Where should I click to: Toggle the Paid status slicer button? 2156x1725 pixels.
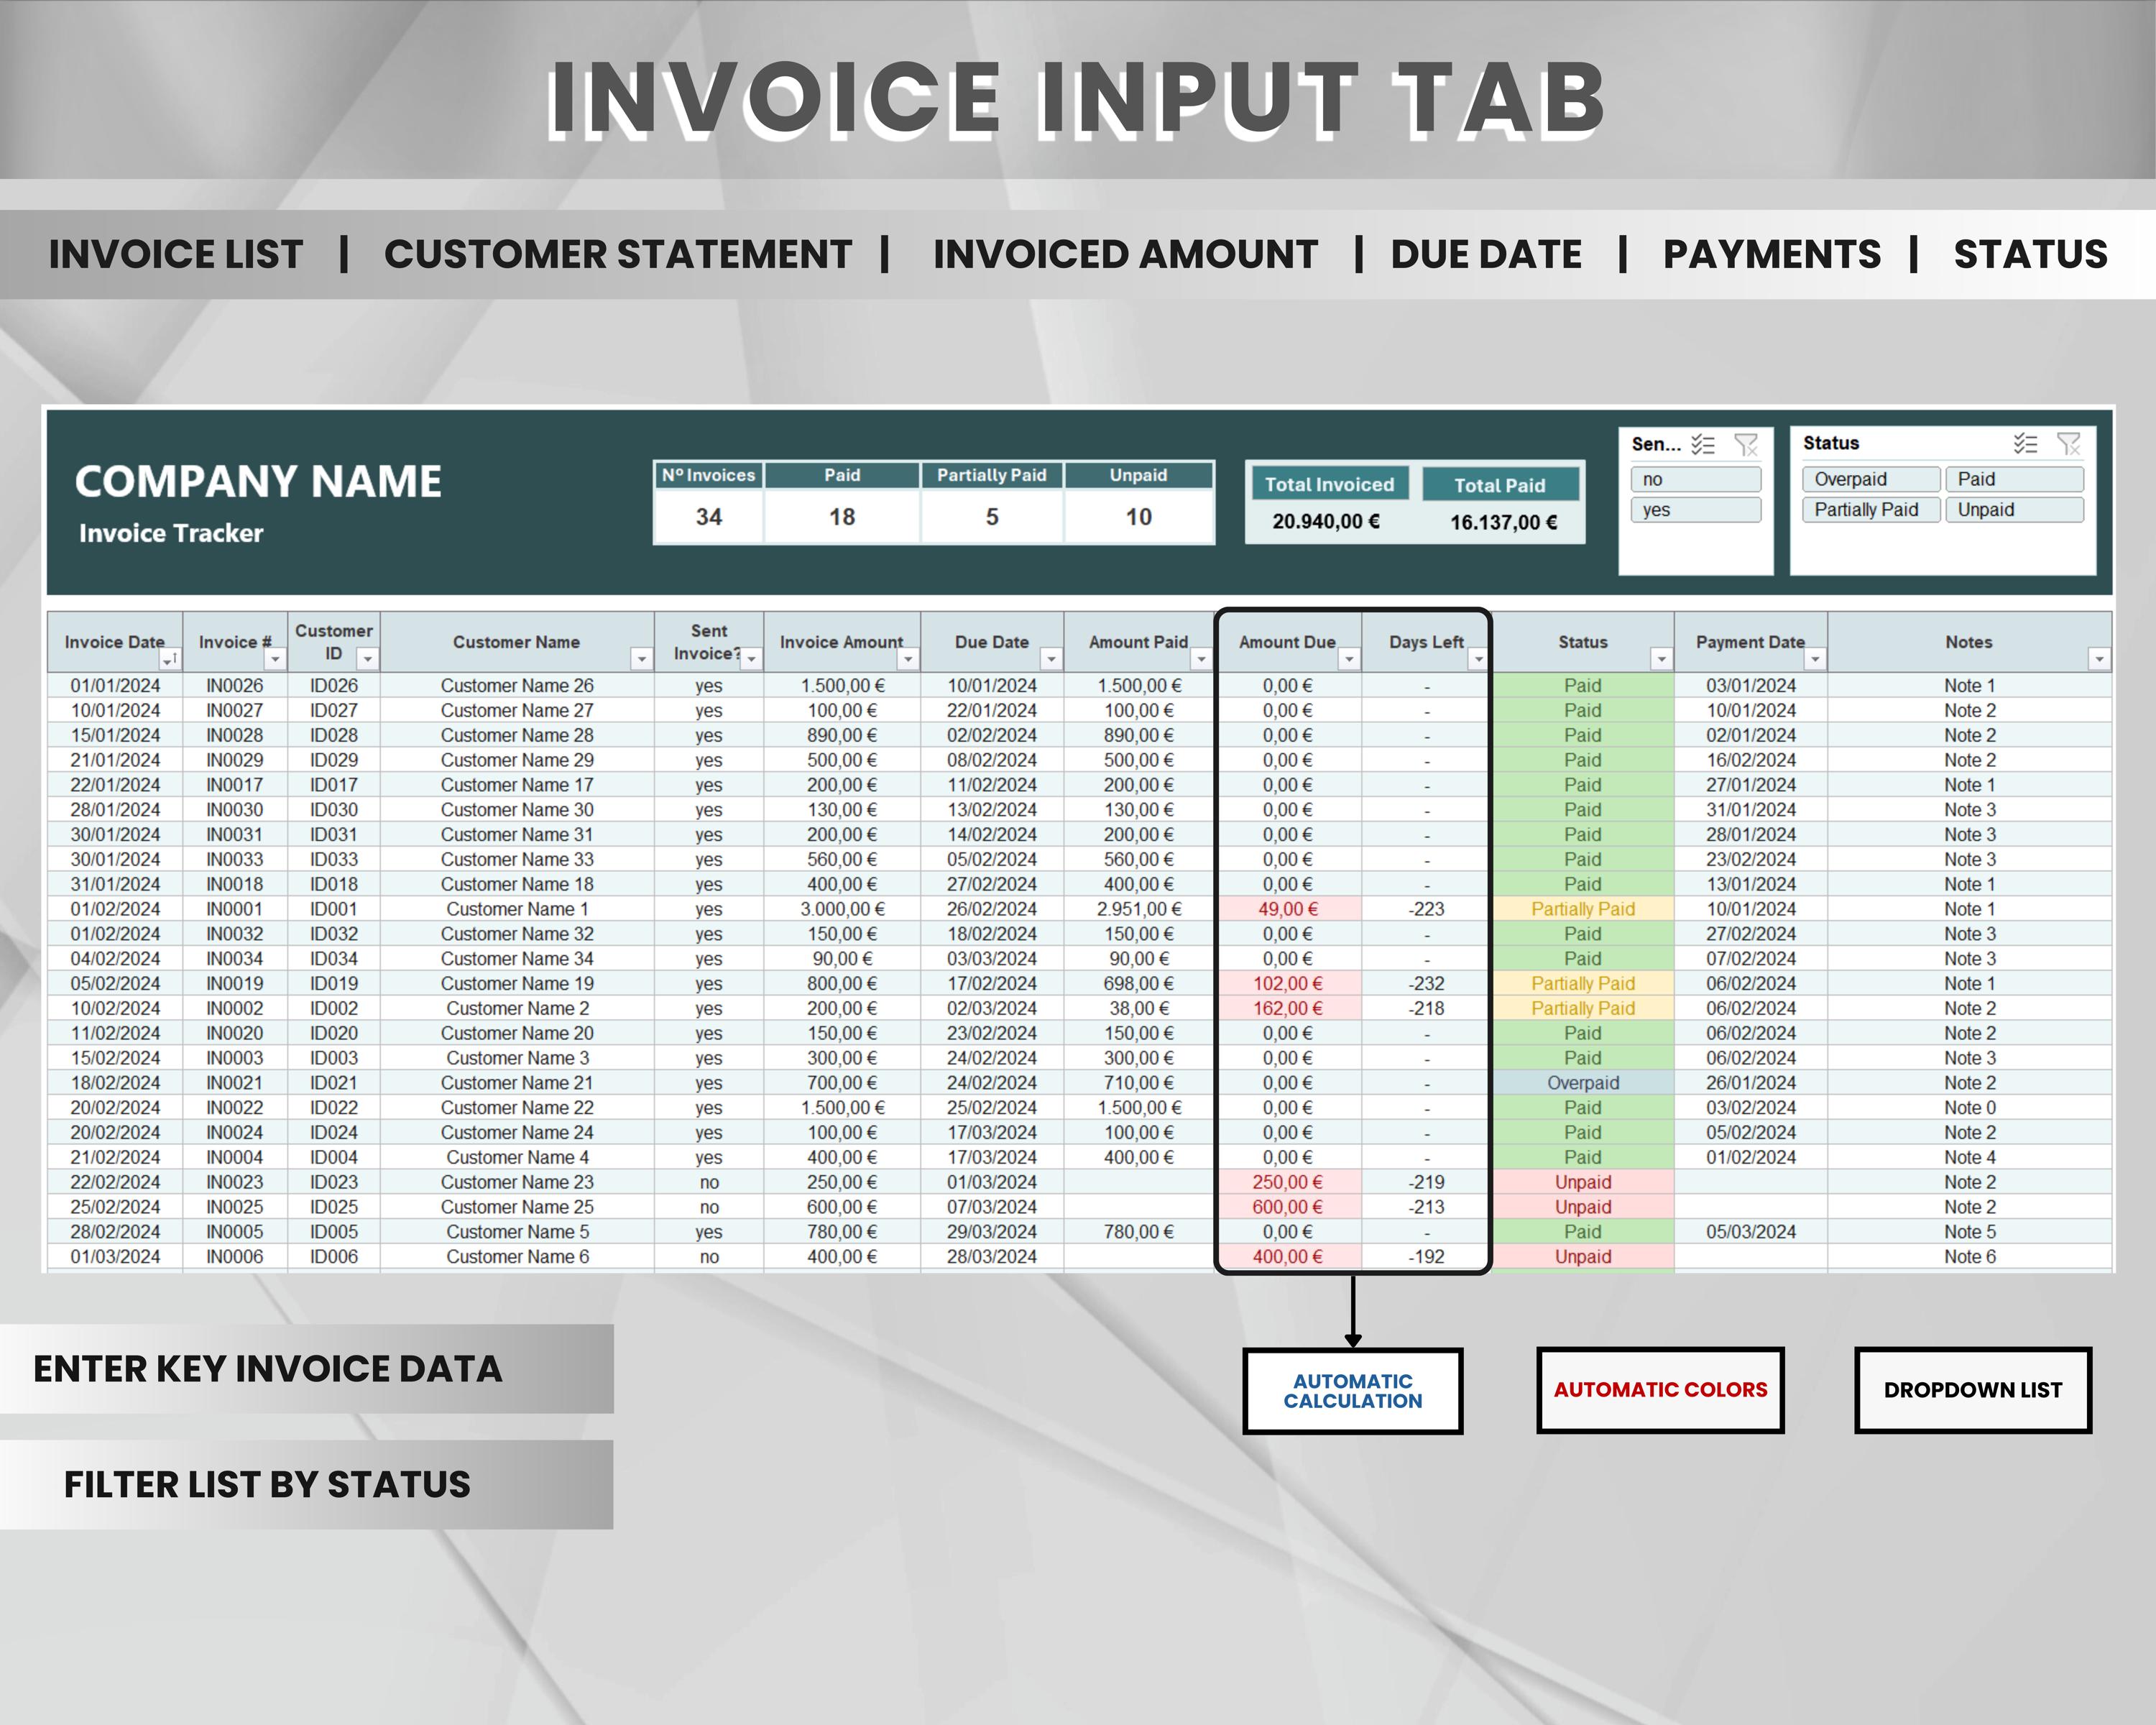click(2014, 479)
